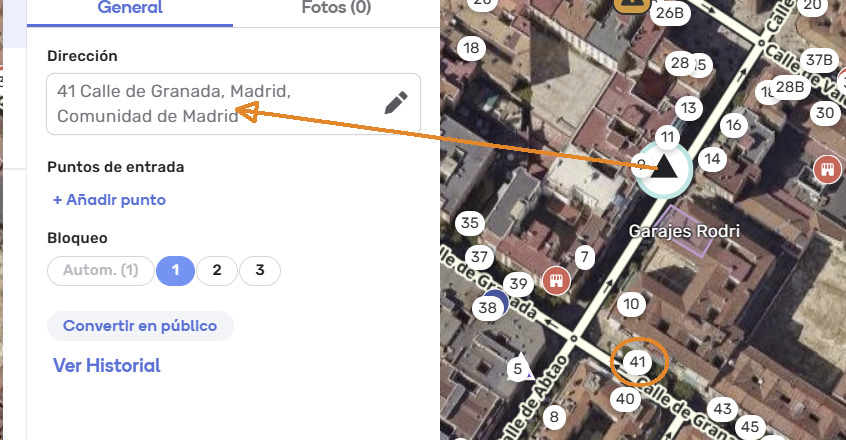Click the red shop marker beside number 30
This screenshot has width=846, height=440.
826,168
